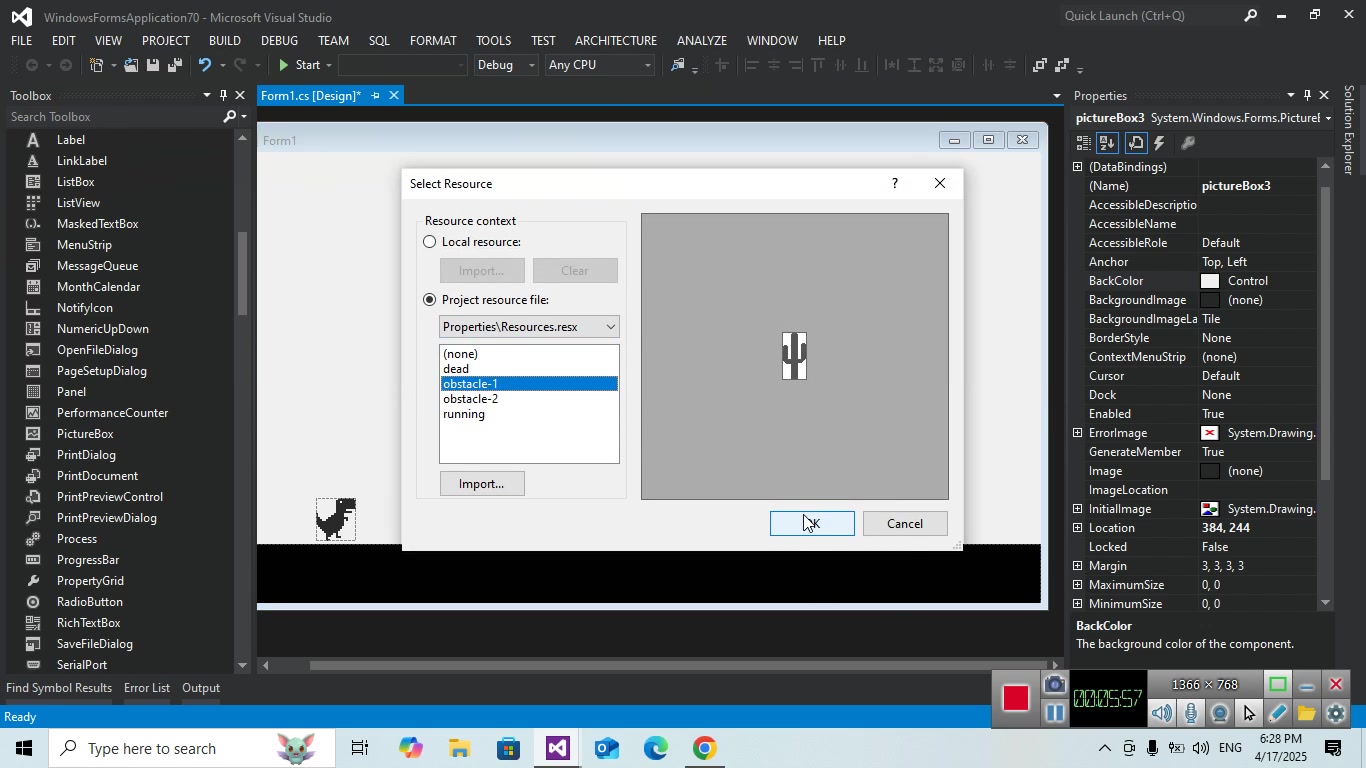Open the Properties\Resources.resx dropdown
Screen dimensions: 1366x768
[529, 327]
